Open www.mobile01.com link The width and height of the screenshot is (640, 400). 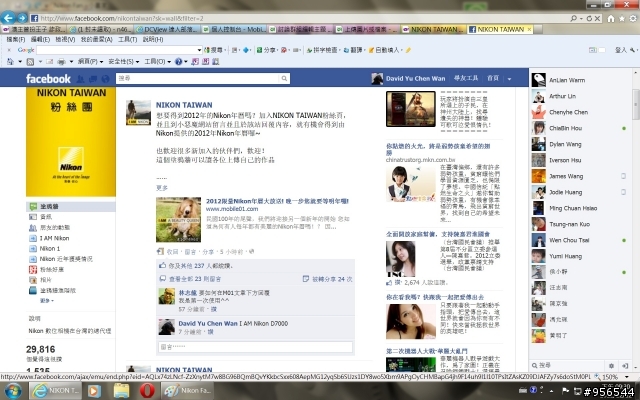click(x=232, y=209)
